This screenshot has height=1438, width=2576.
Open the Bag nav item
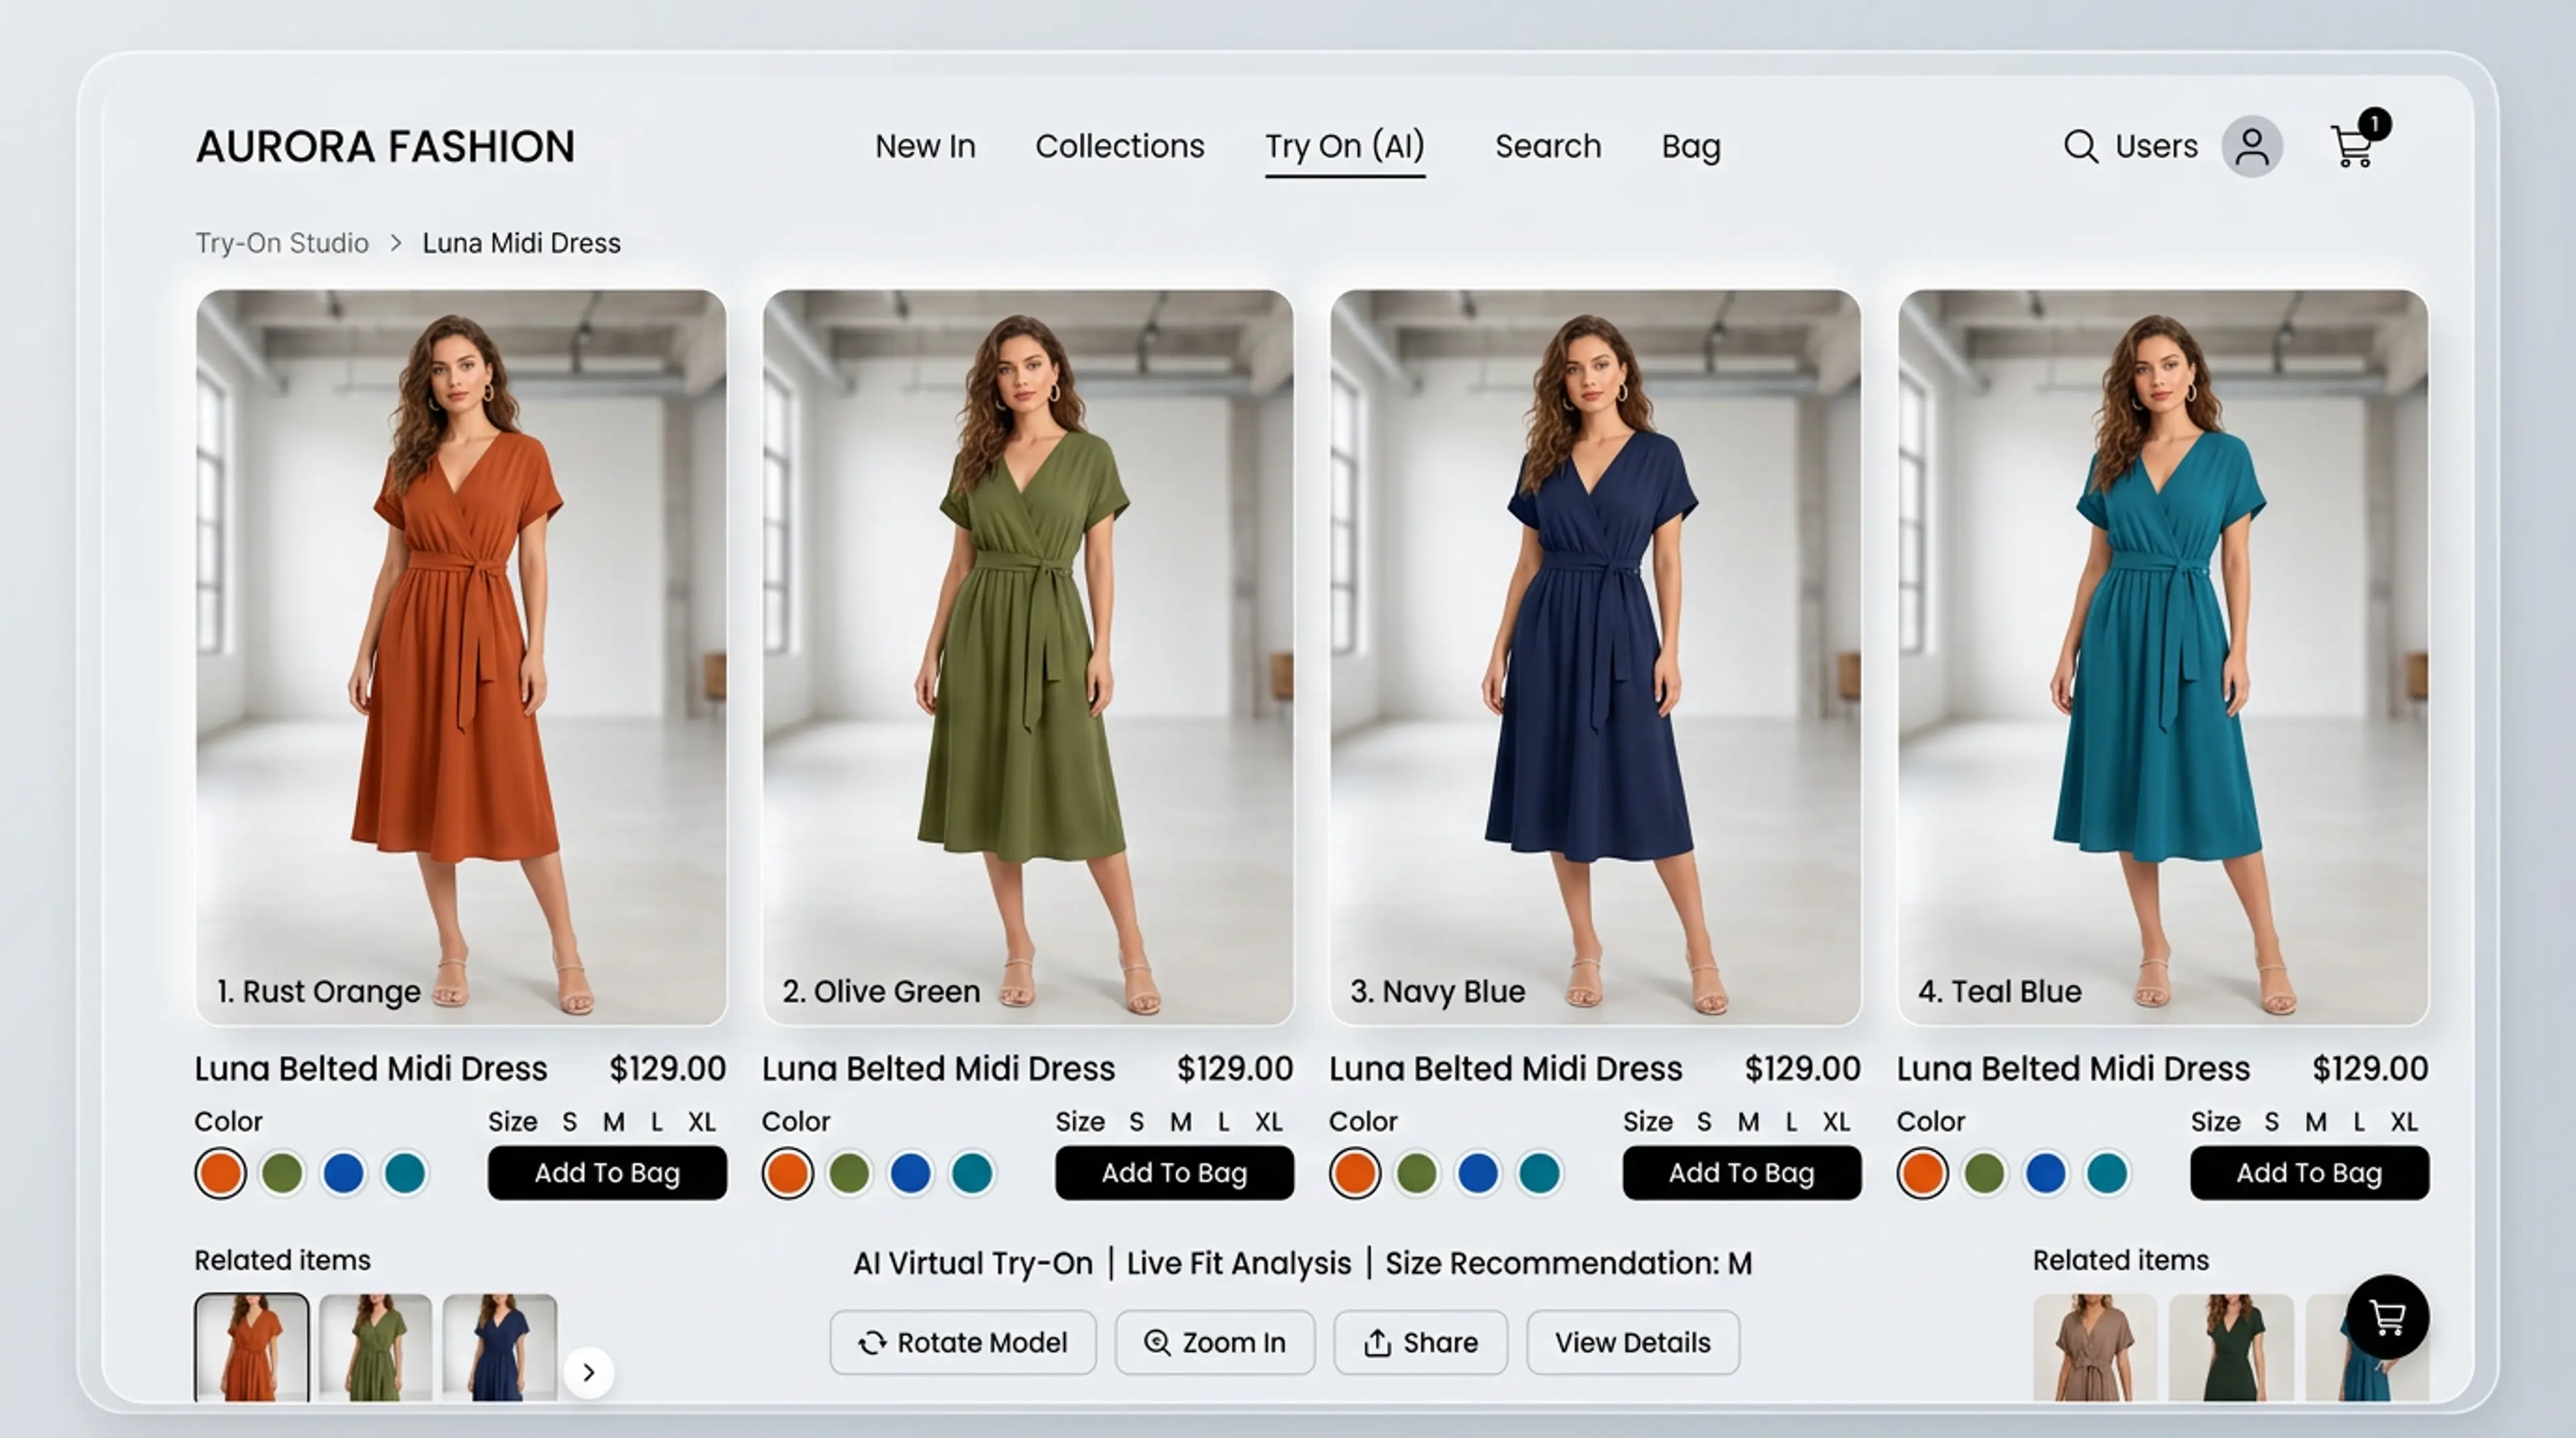pos(1690,147)
